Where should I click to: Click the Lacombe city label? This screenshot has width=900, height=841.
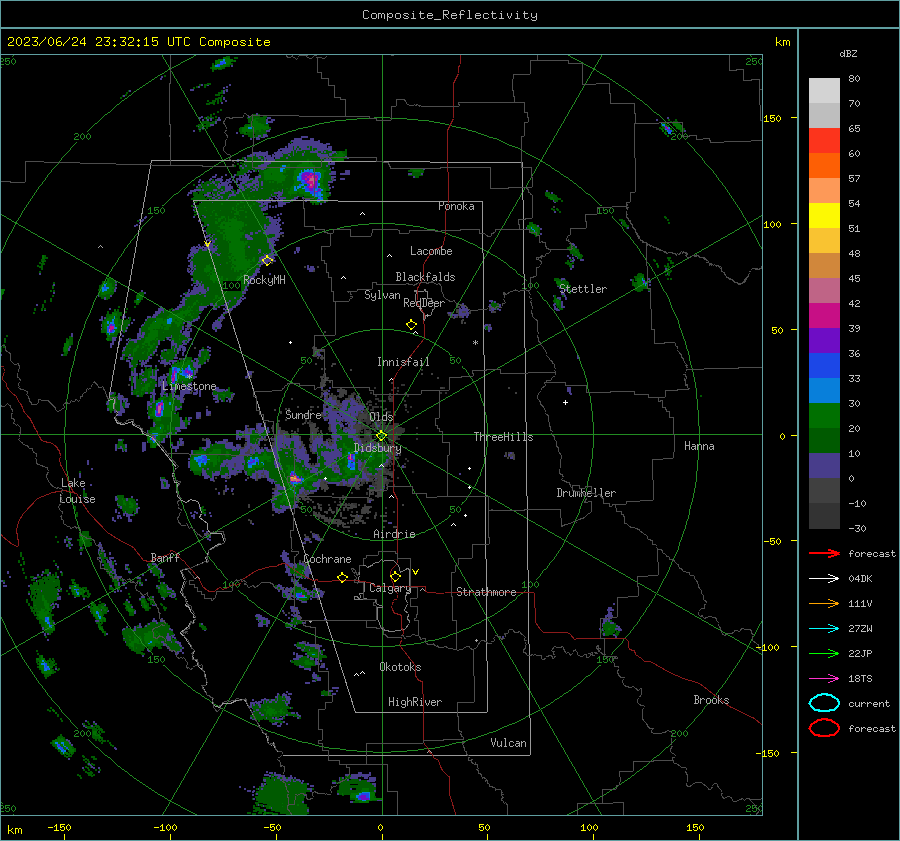(x=431, y=251)
